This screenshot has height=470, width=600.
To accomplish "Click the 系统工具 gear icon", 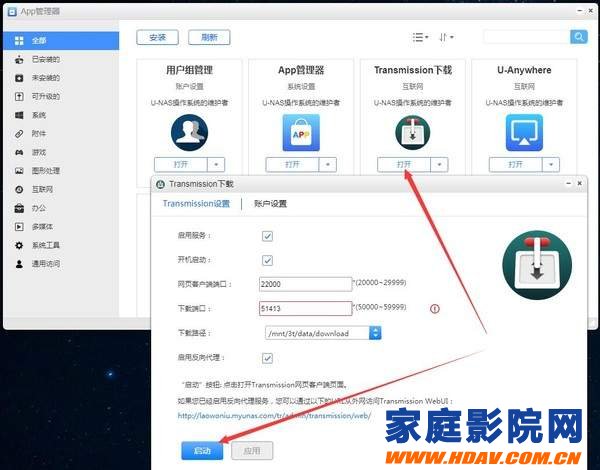I will (x=19, y=245).
